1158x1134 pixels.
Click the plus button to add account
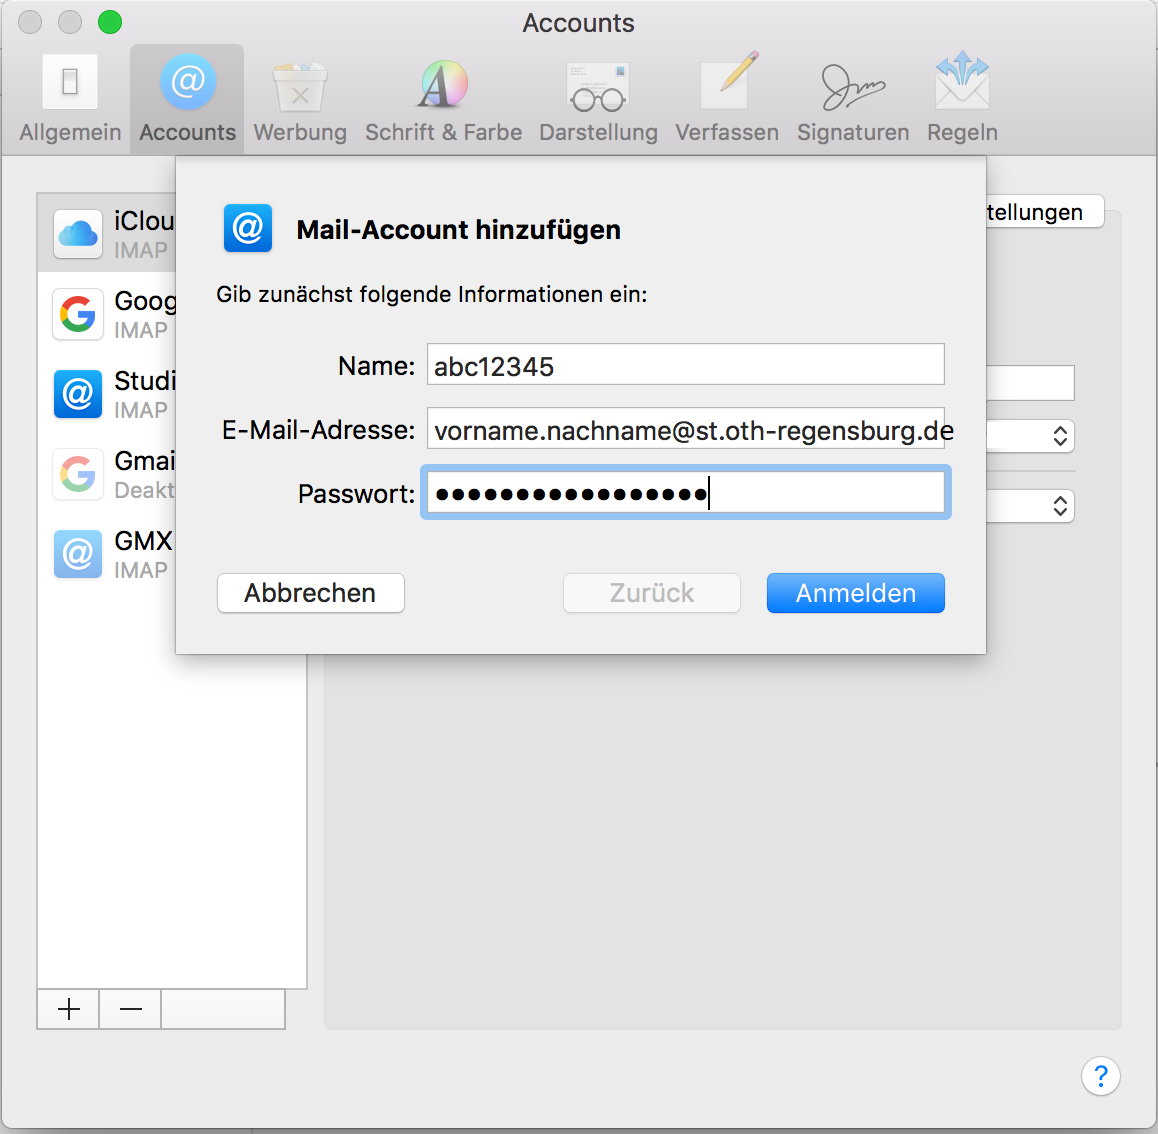coord(68,1009)
